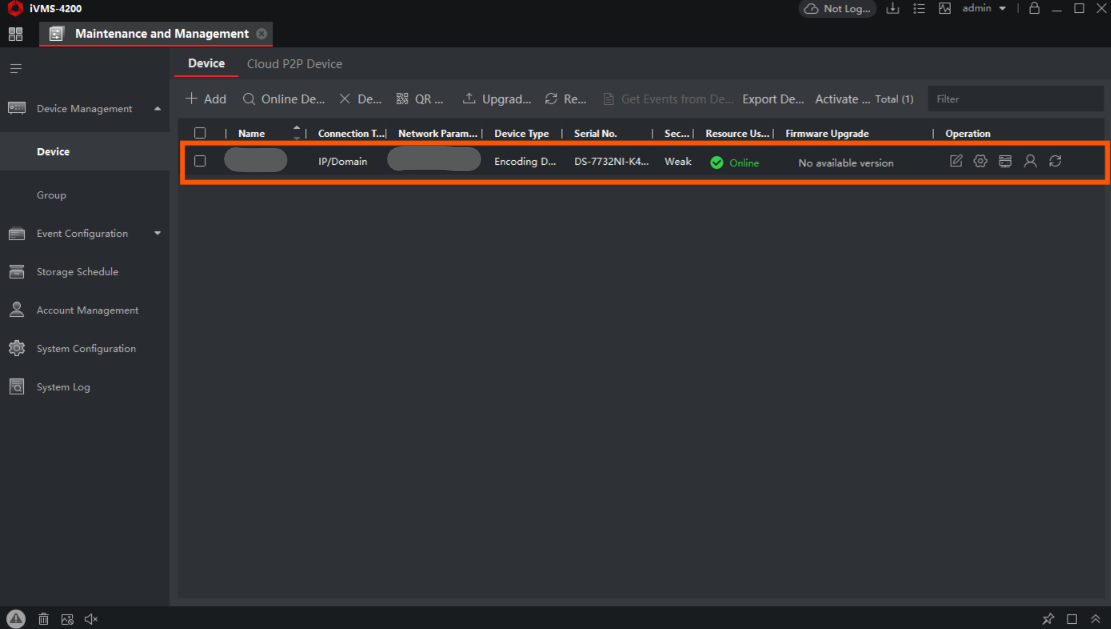Click the serial number DS-7732NI-K4 cell
This screenshot has width=1111, height=629.
(x=611, y=162)
